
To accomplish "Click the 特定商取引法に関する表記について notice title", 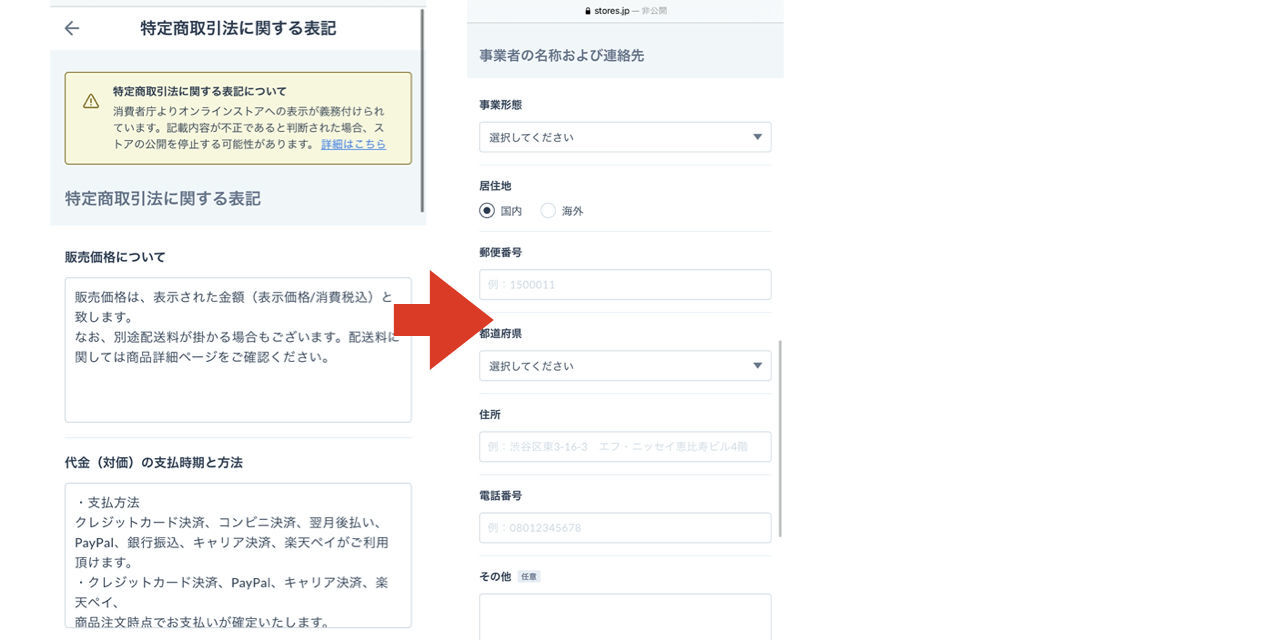I will [200, 91].
